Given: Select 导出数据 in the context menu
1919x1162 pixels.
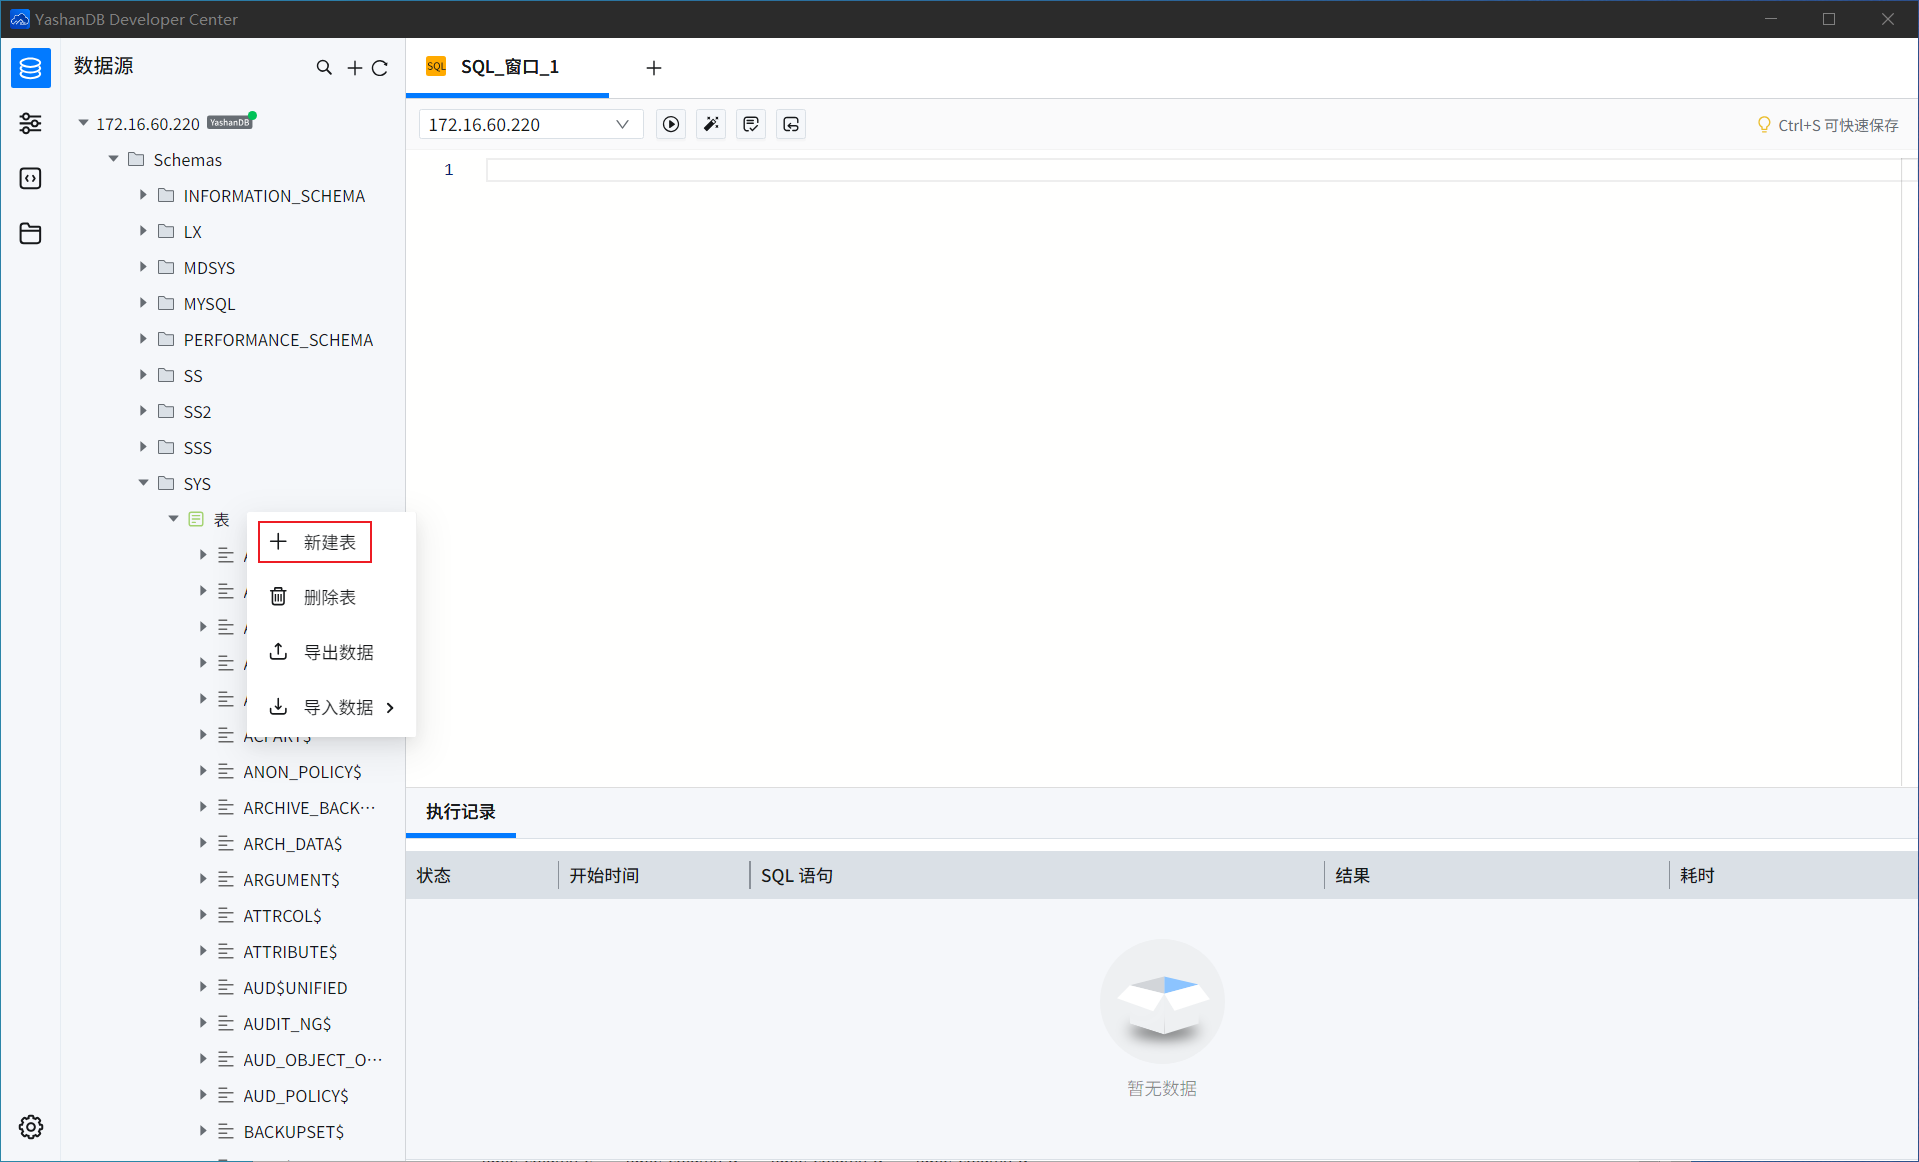Looking at the screenshot, I should 338,652.
